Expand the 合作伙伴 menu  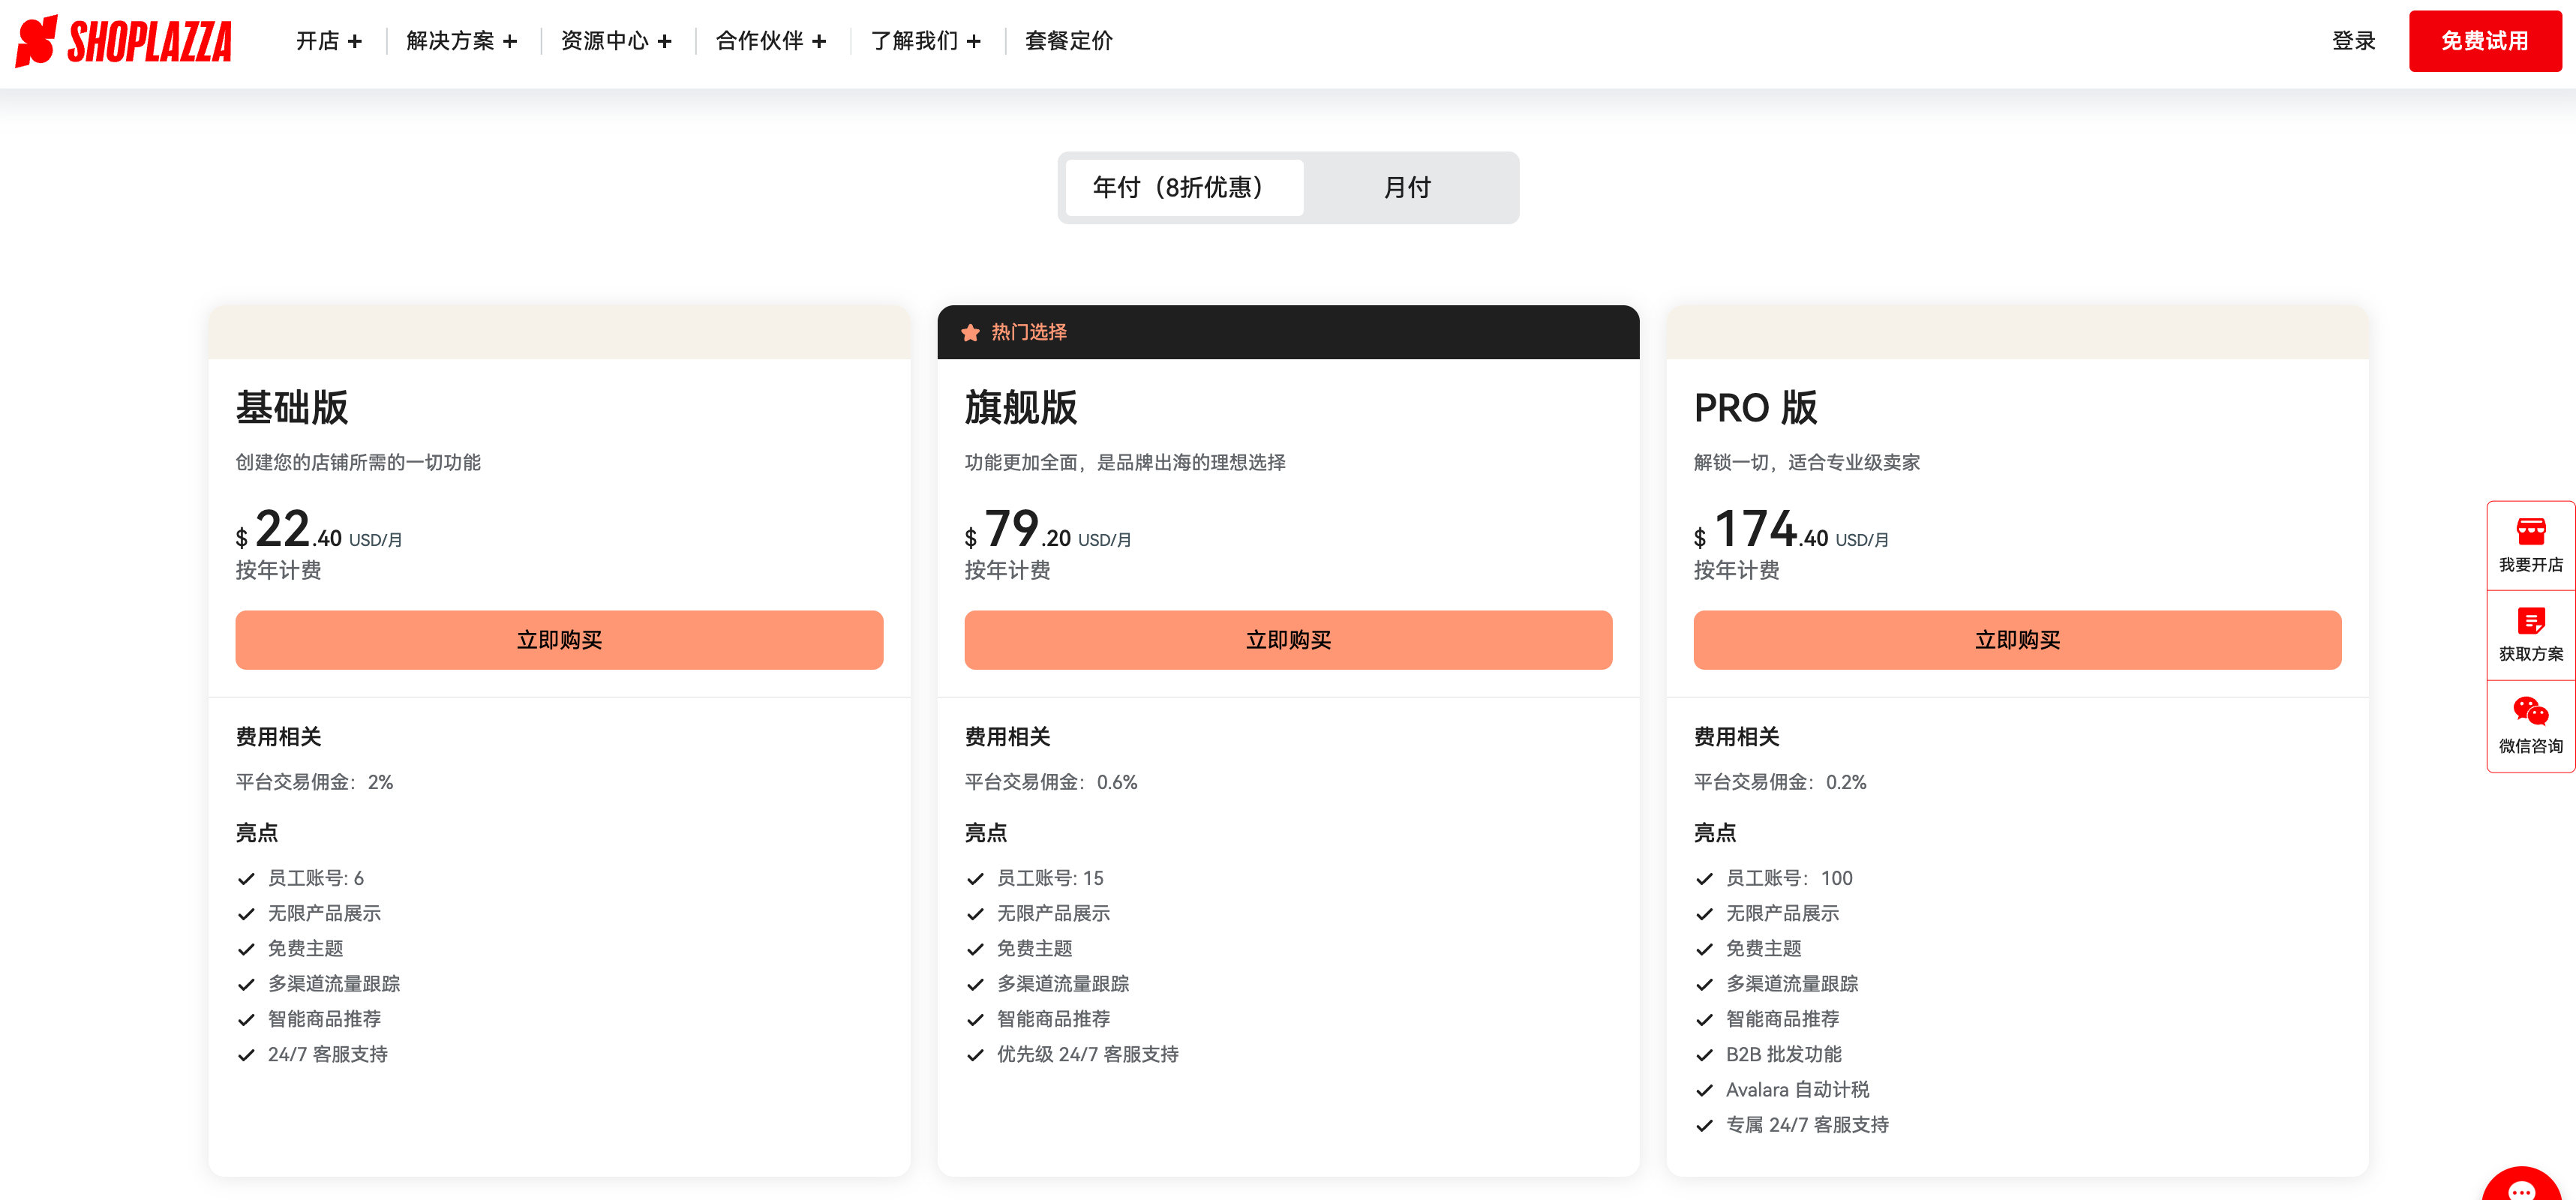[x=768, y=41]
